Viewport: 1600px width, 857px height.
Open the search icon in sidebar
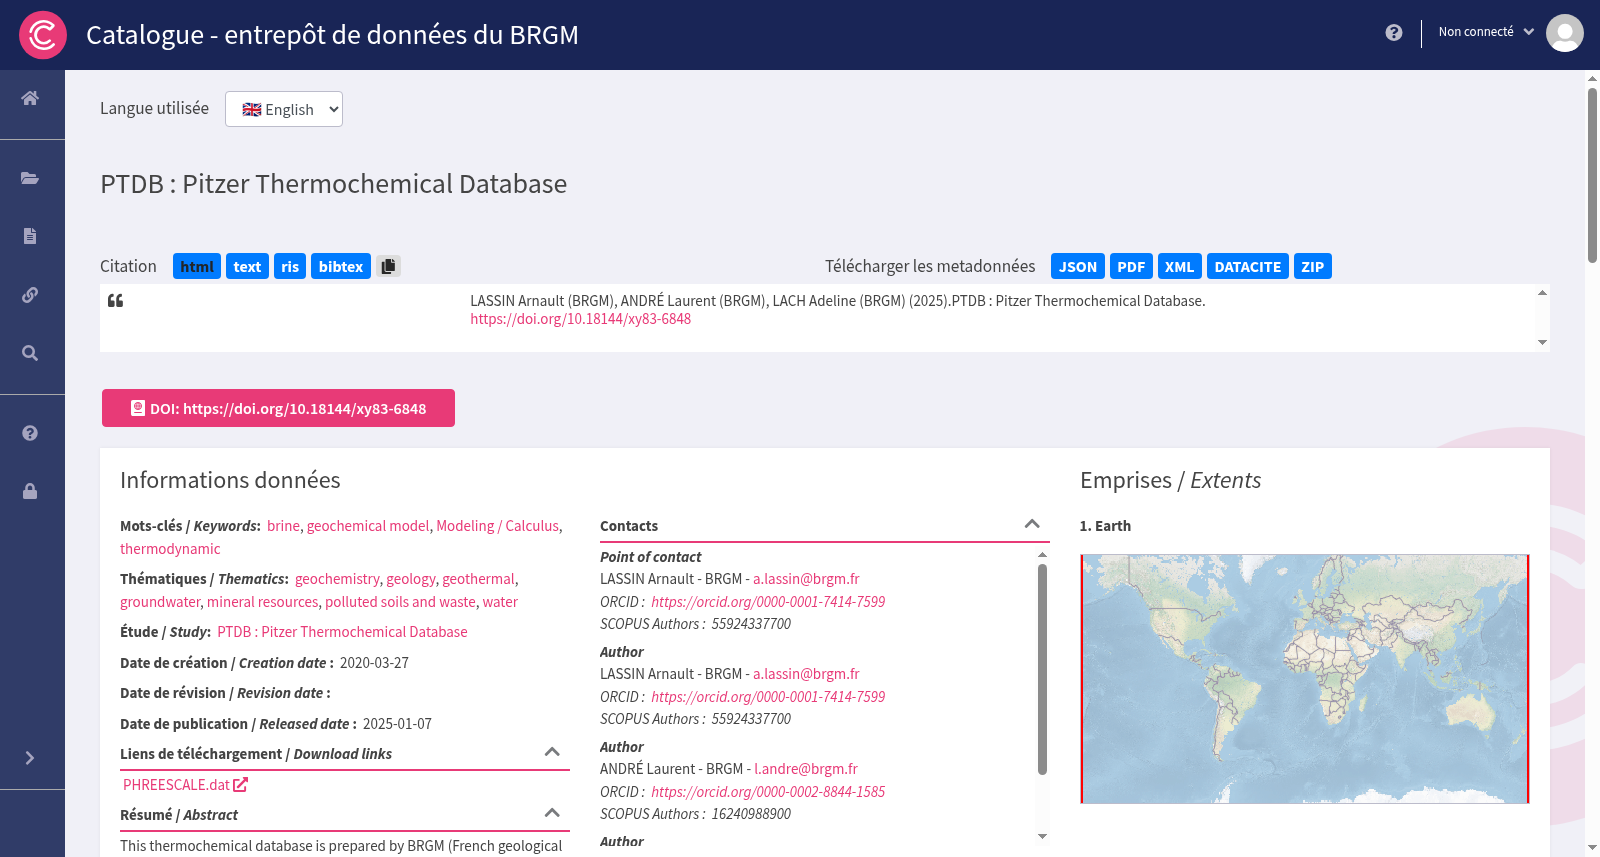point(30,353)
